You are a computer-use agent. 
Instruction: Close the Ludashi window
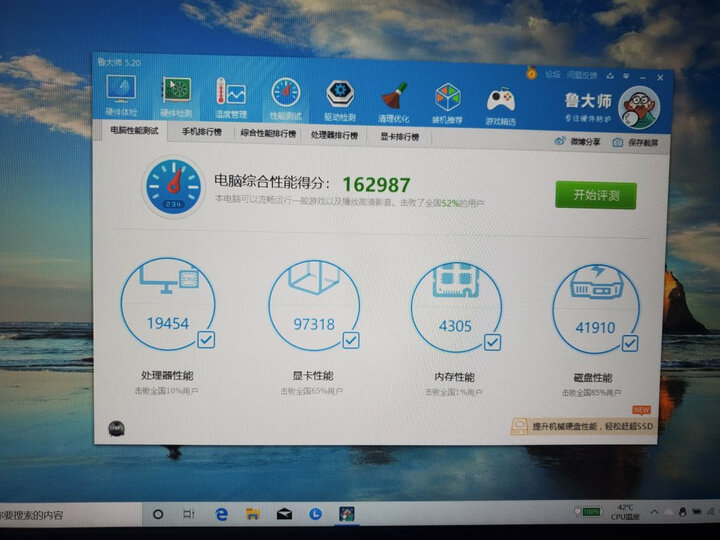tap(660, 78)
